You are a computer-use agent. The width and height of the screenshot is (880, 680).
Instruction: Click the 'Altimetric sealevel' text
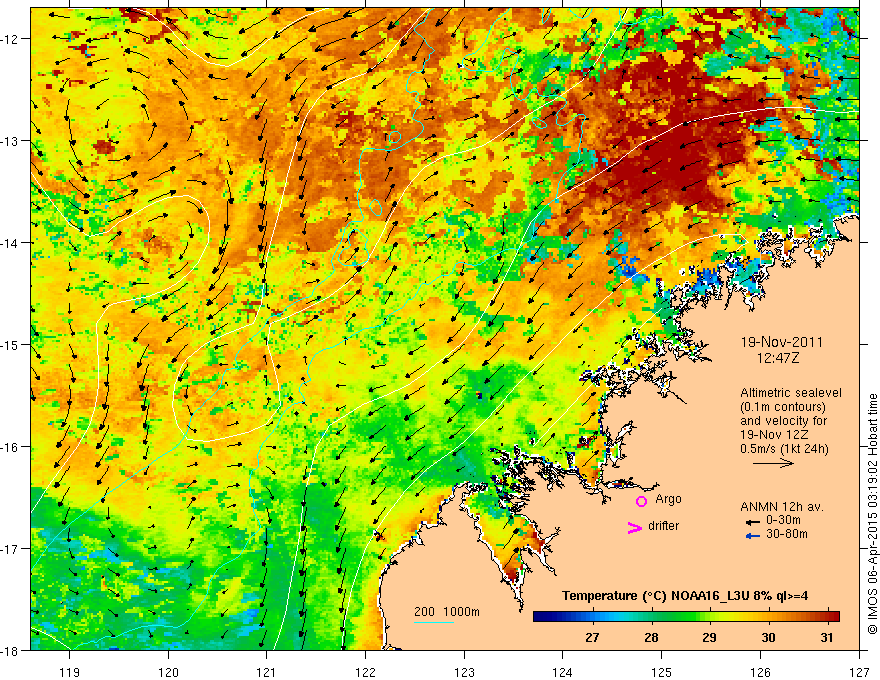[791, 393]
